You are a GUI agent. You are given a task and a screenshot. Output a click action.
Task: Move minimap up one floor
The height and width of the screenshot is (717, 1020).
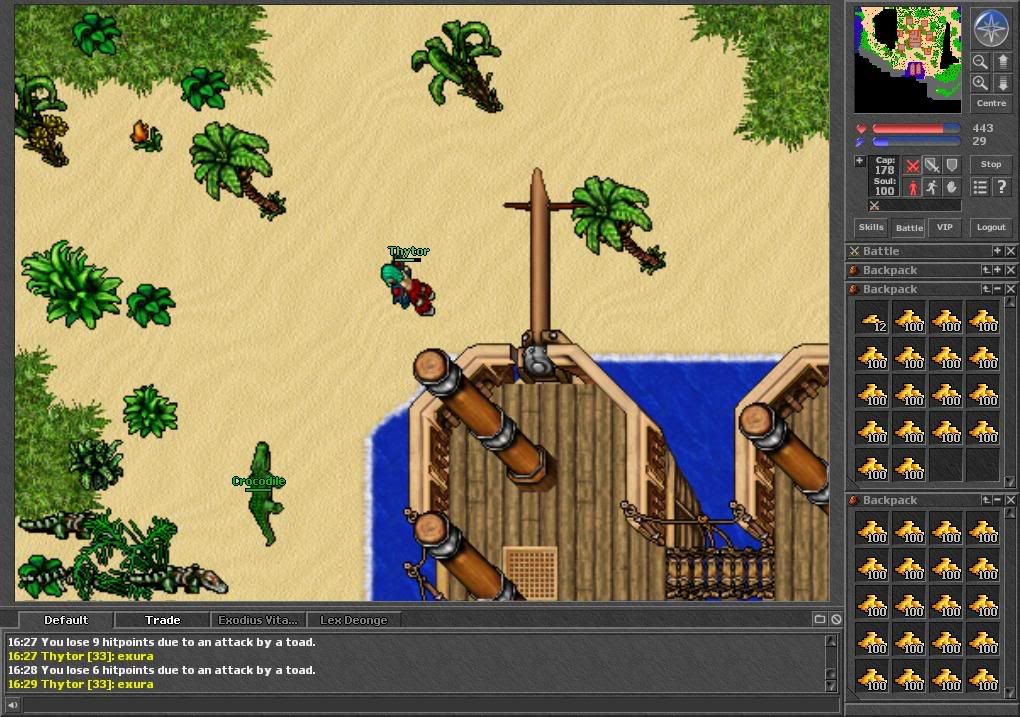pos(1002,62)
